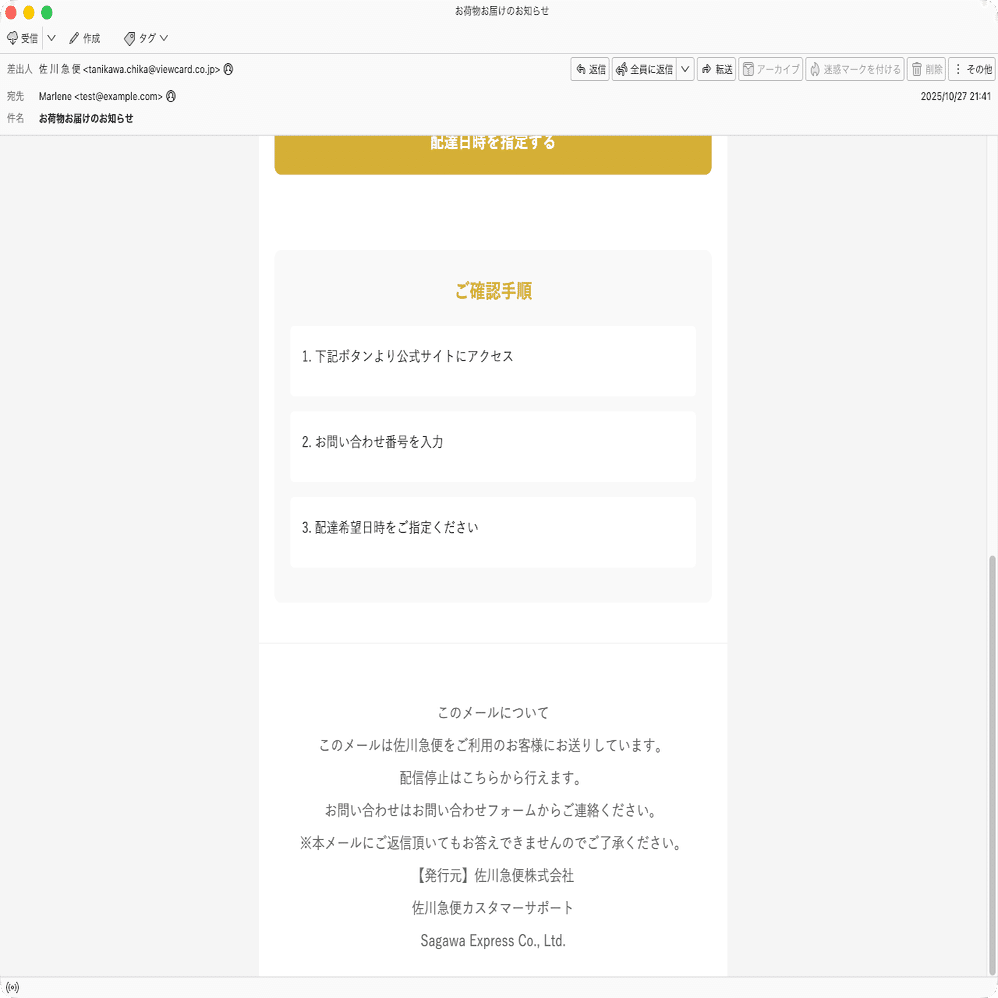Open the その他 actions menu
998x998 pixels.
pyautogui.click(x=973, y=69)
